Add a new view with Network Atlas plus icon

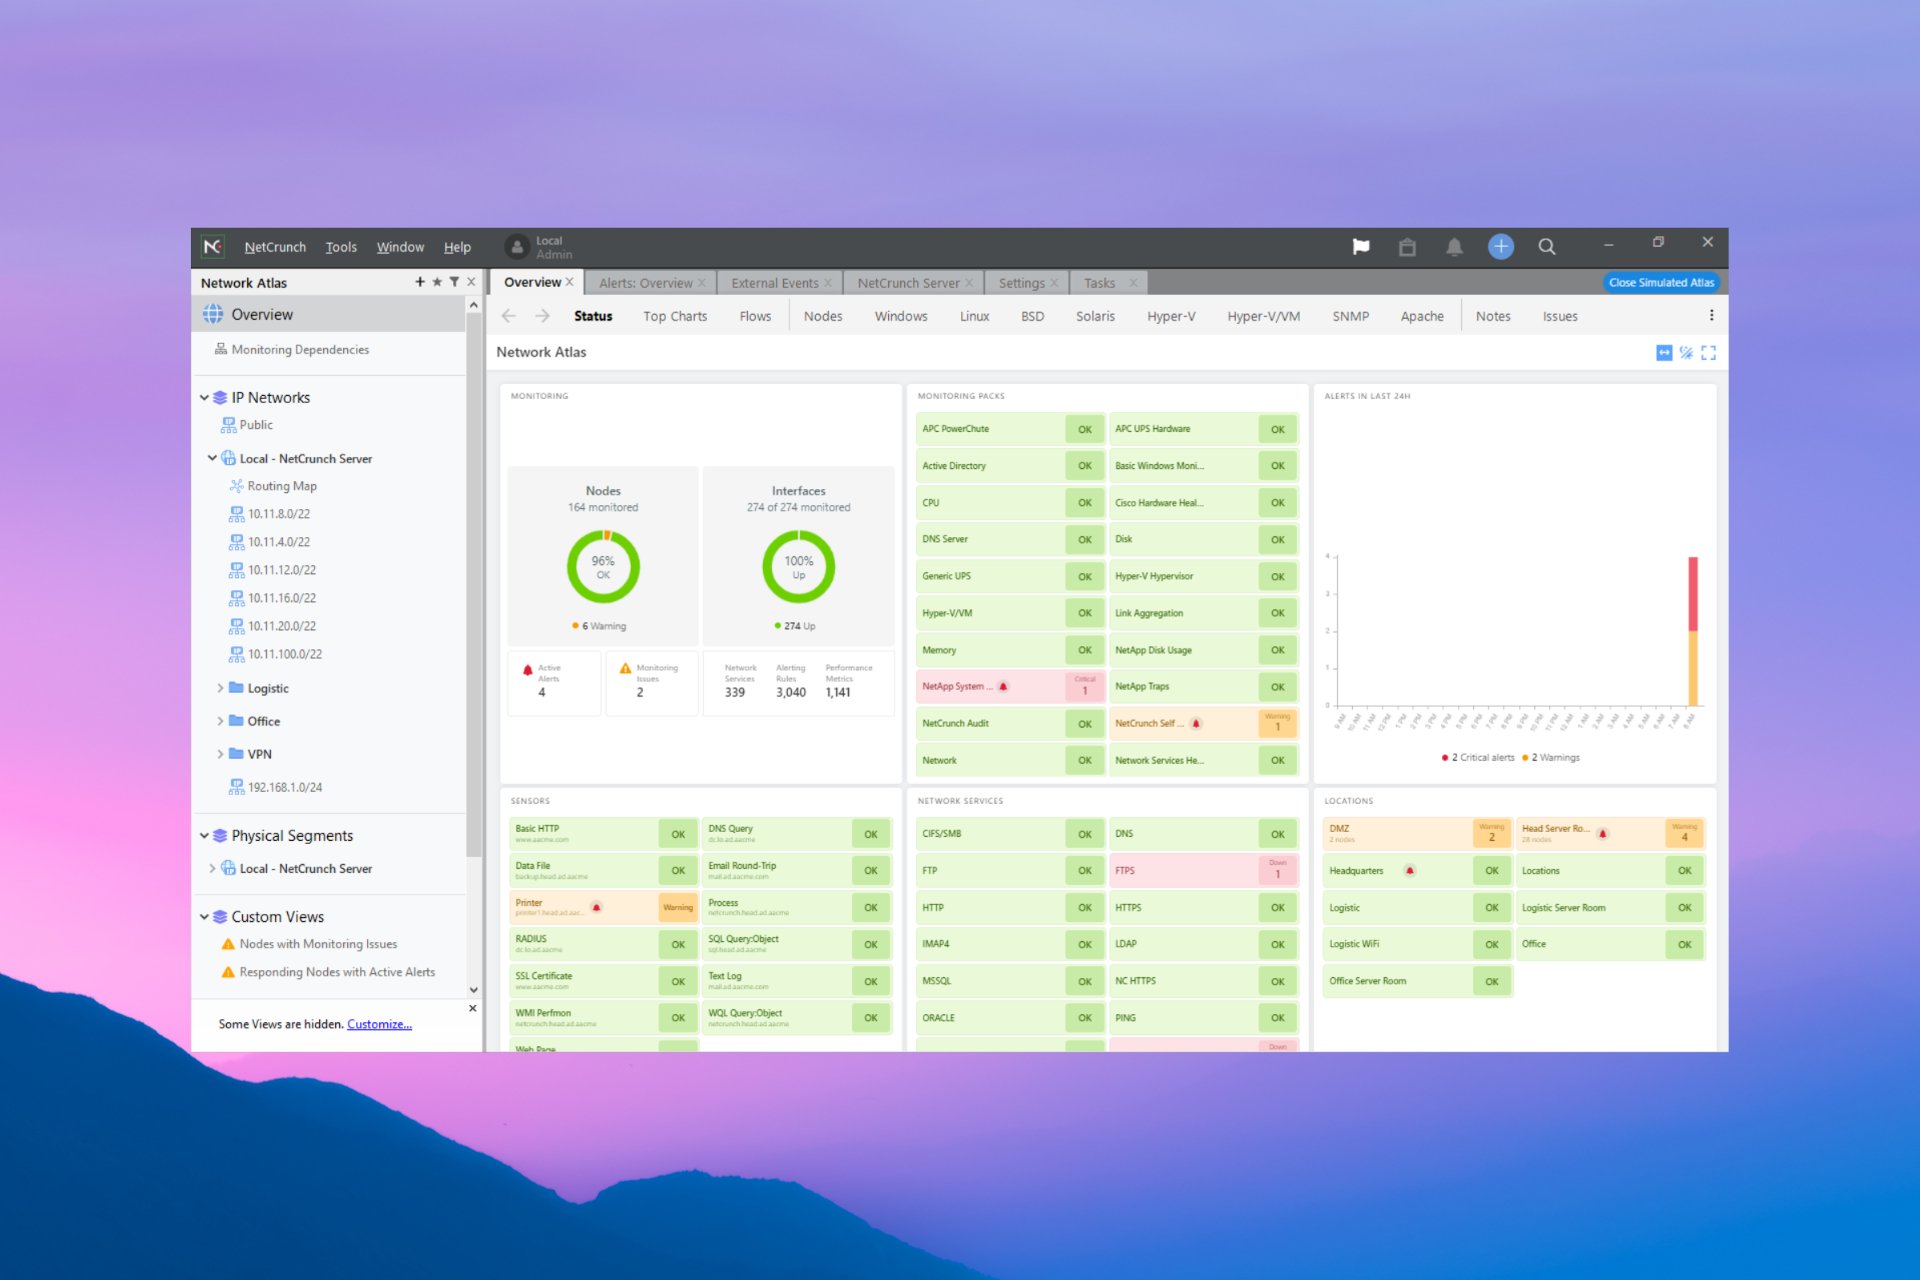point(420,282)
